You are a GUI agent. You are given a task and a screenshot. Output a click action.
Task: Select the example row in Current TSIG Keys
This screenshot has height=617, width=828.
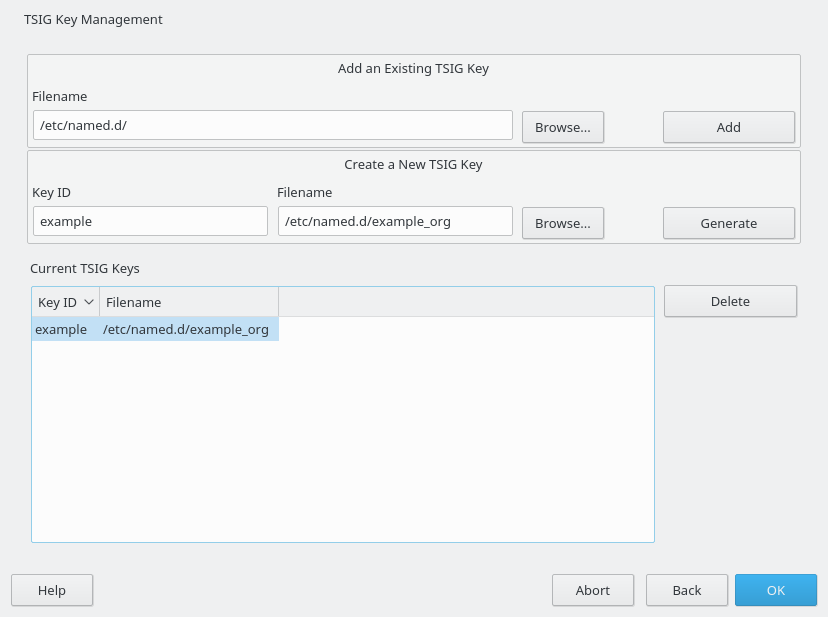155,329
